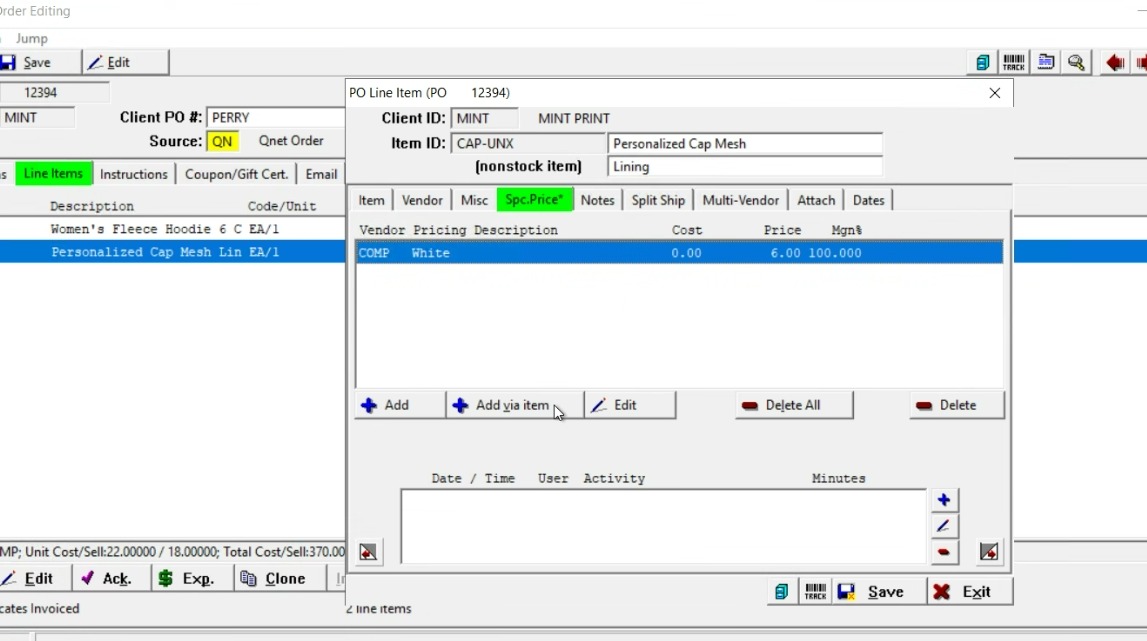The height and width of the screenshot is (641, 1147).
Task: Click the next line item icon at the dialog's bottom right
Action: click(x=989, y=552)
